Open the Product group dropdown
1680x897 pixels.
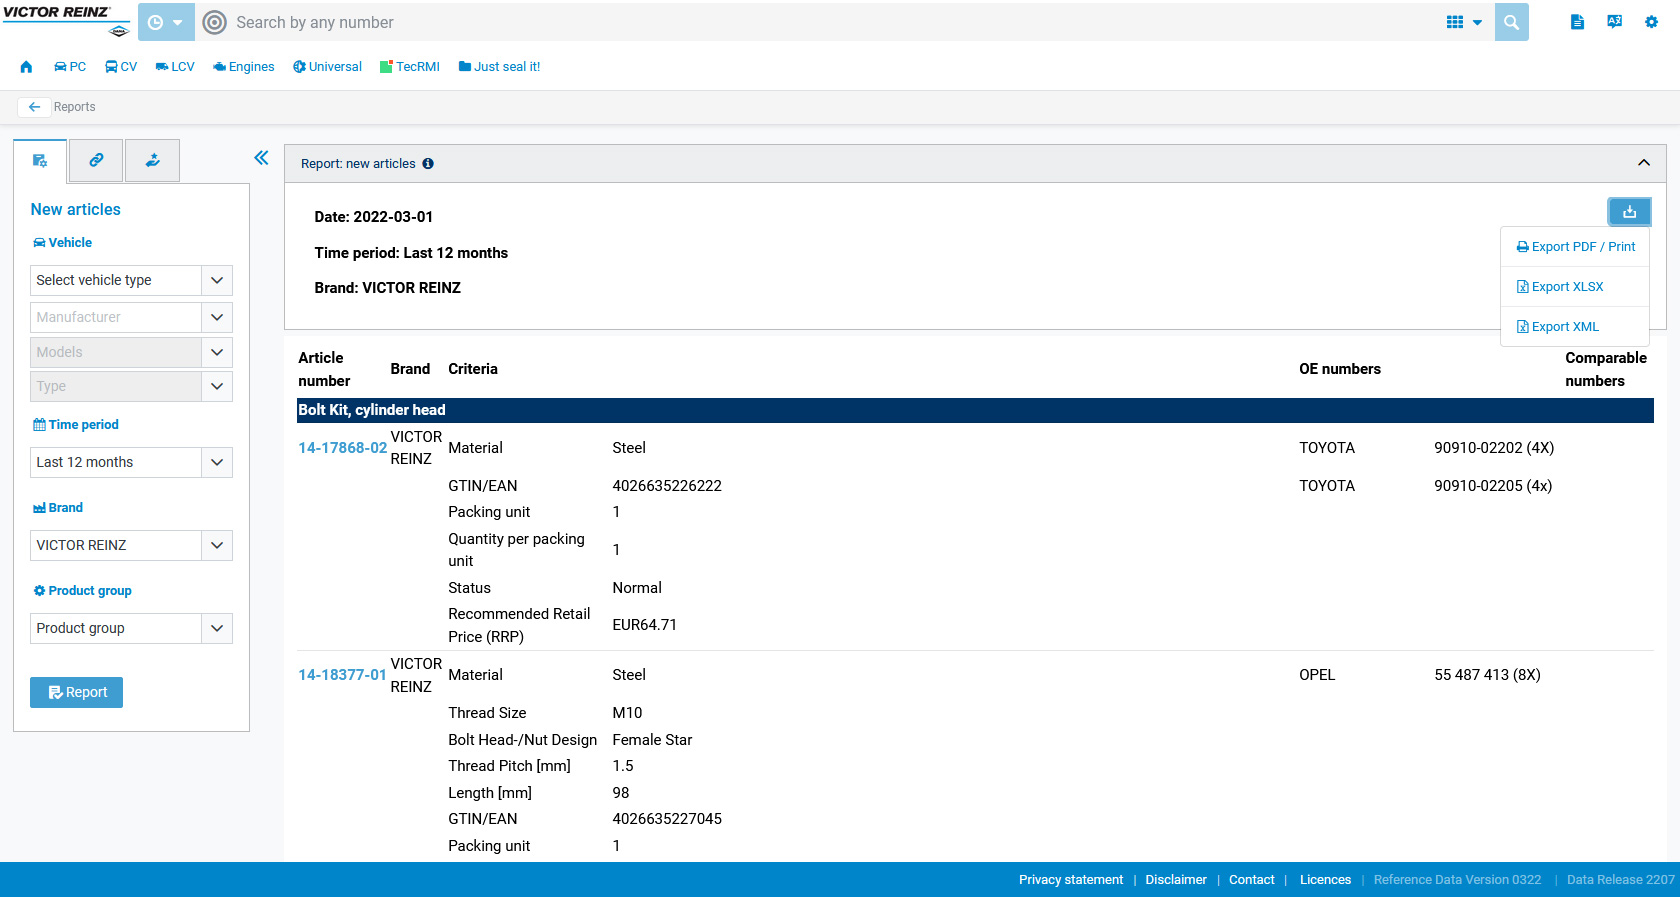(x=131, y=628)
